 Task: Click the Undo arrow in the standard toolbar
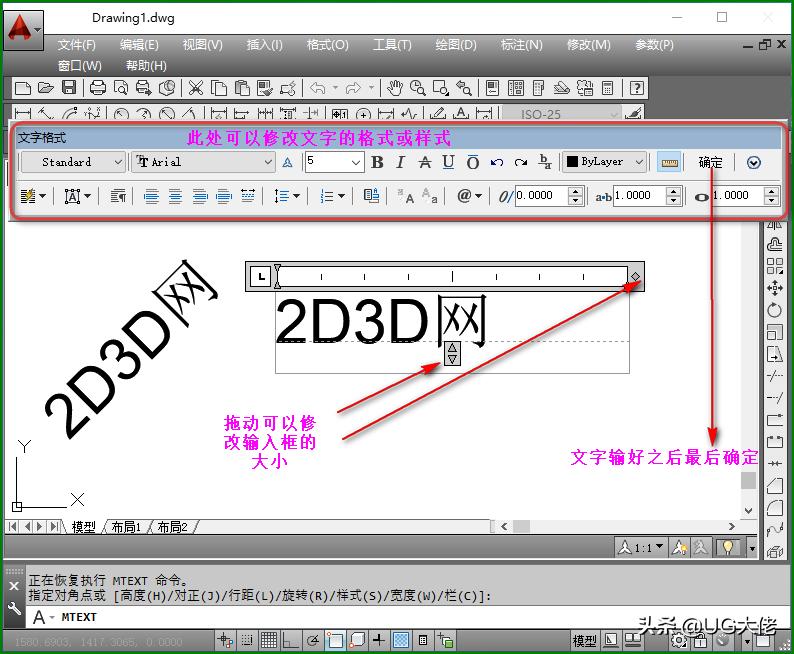(x=317, y=88)
